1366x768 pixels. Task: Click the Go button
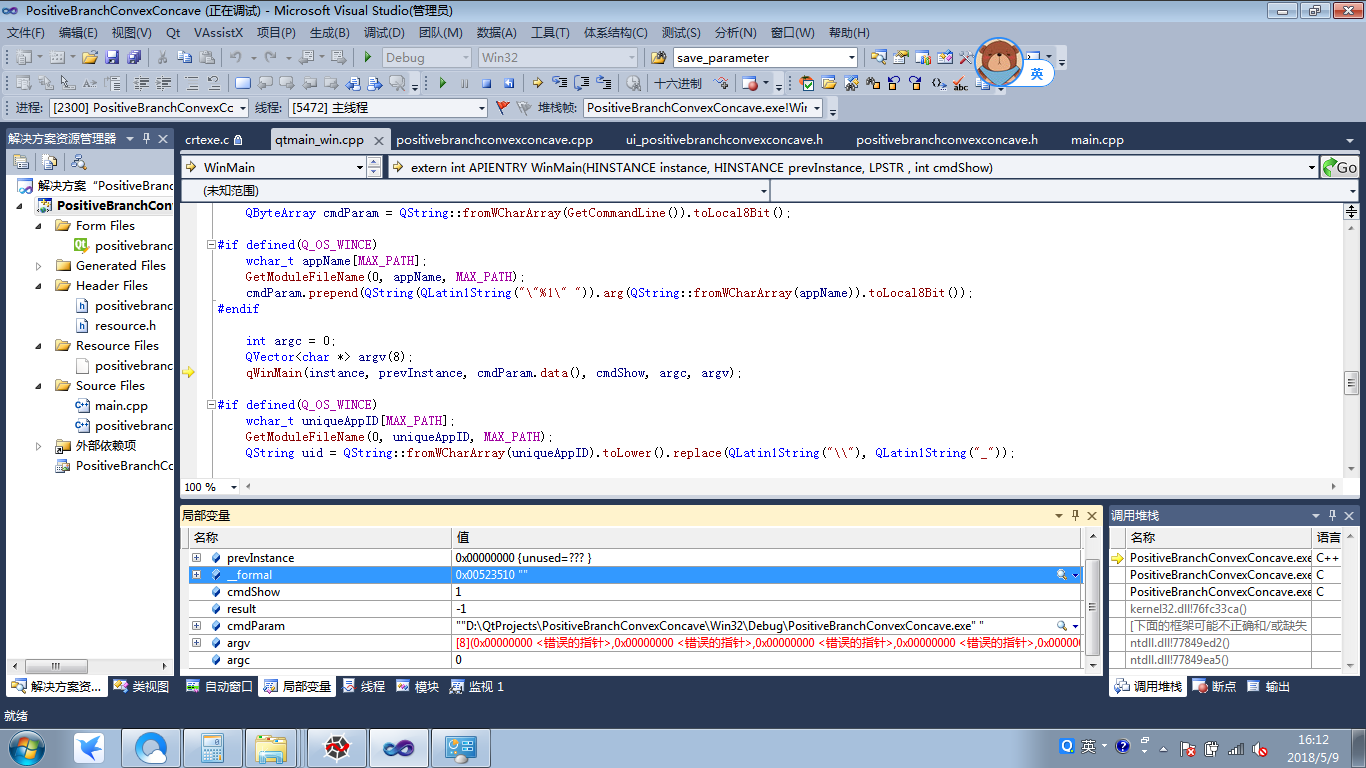click(1340, 167)
